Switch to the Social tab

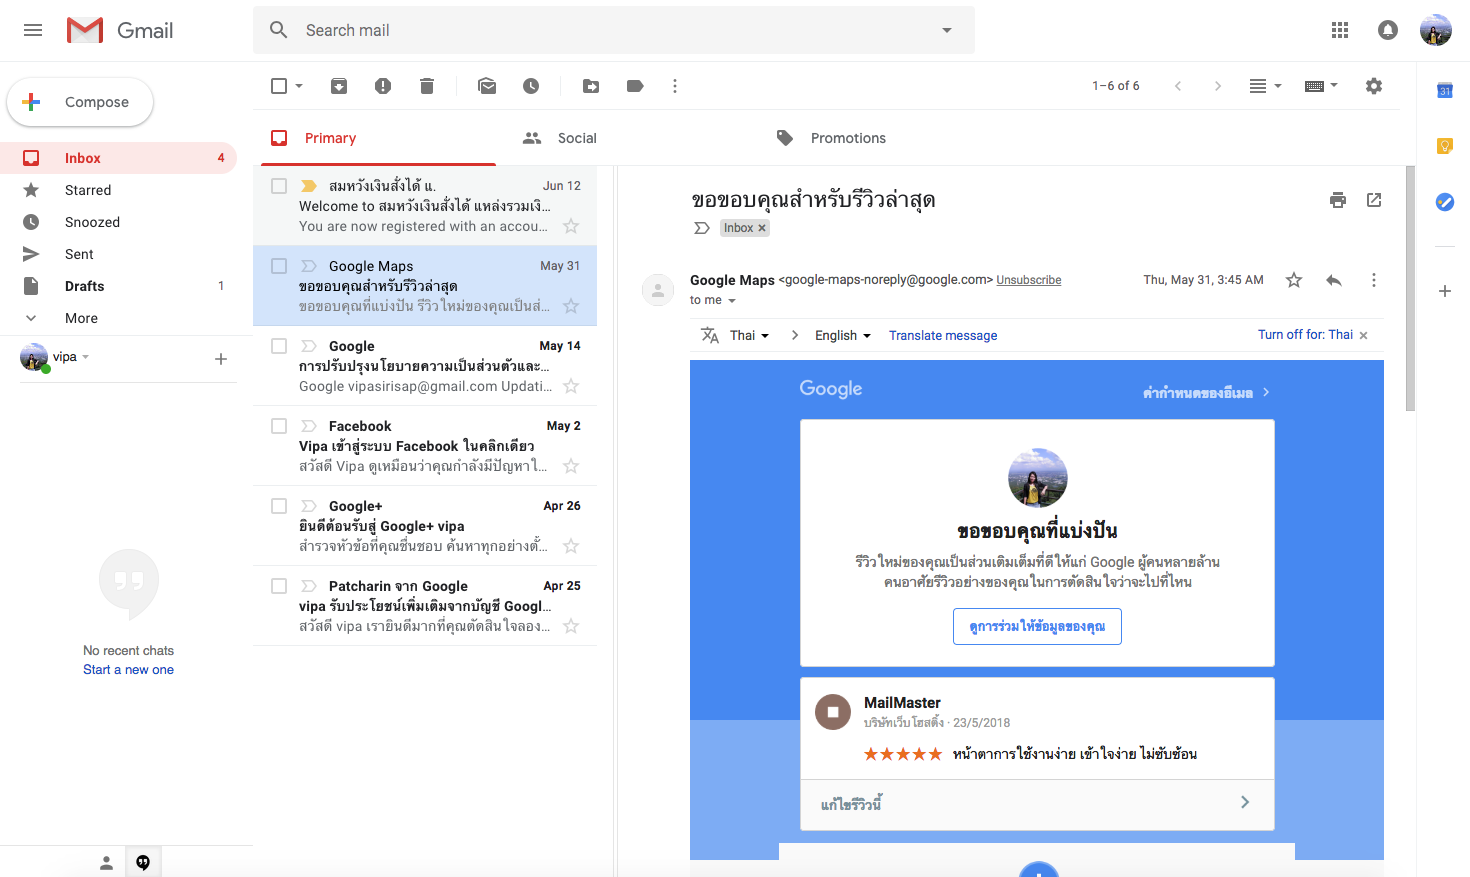[576, 138]
